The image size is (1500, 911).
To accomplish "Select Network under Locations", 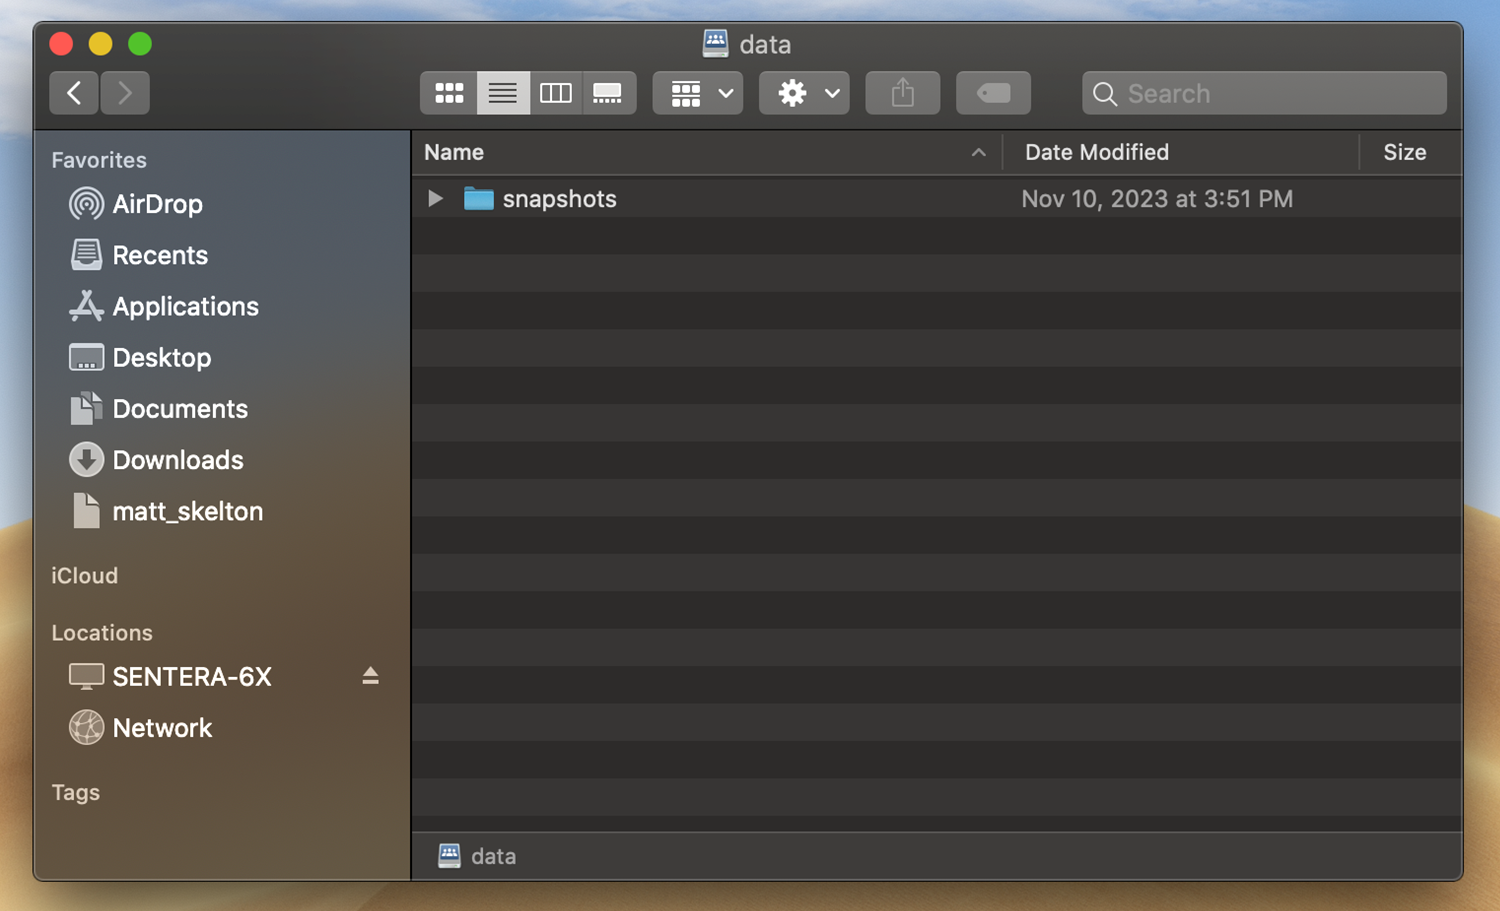I will click(x=162, y=728).
